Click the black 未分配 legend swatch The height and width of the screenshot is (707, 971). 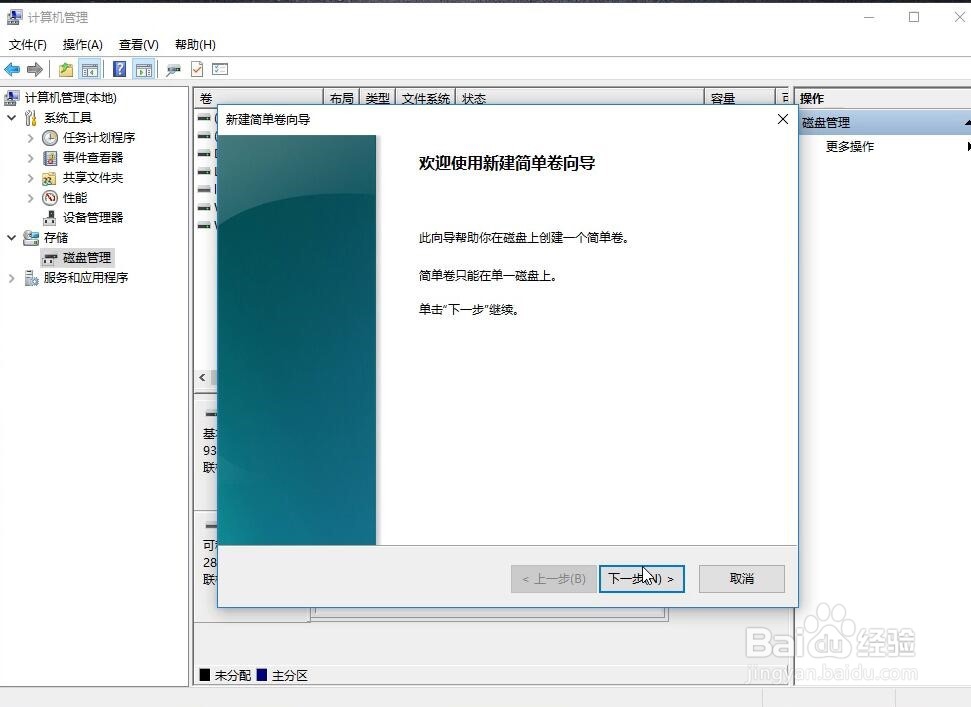[205, 675]
